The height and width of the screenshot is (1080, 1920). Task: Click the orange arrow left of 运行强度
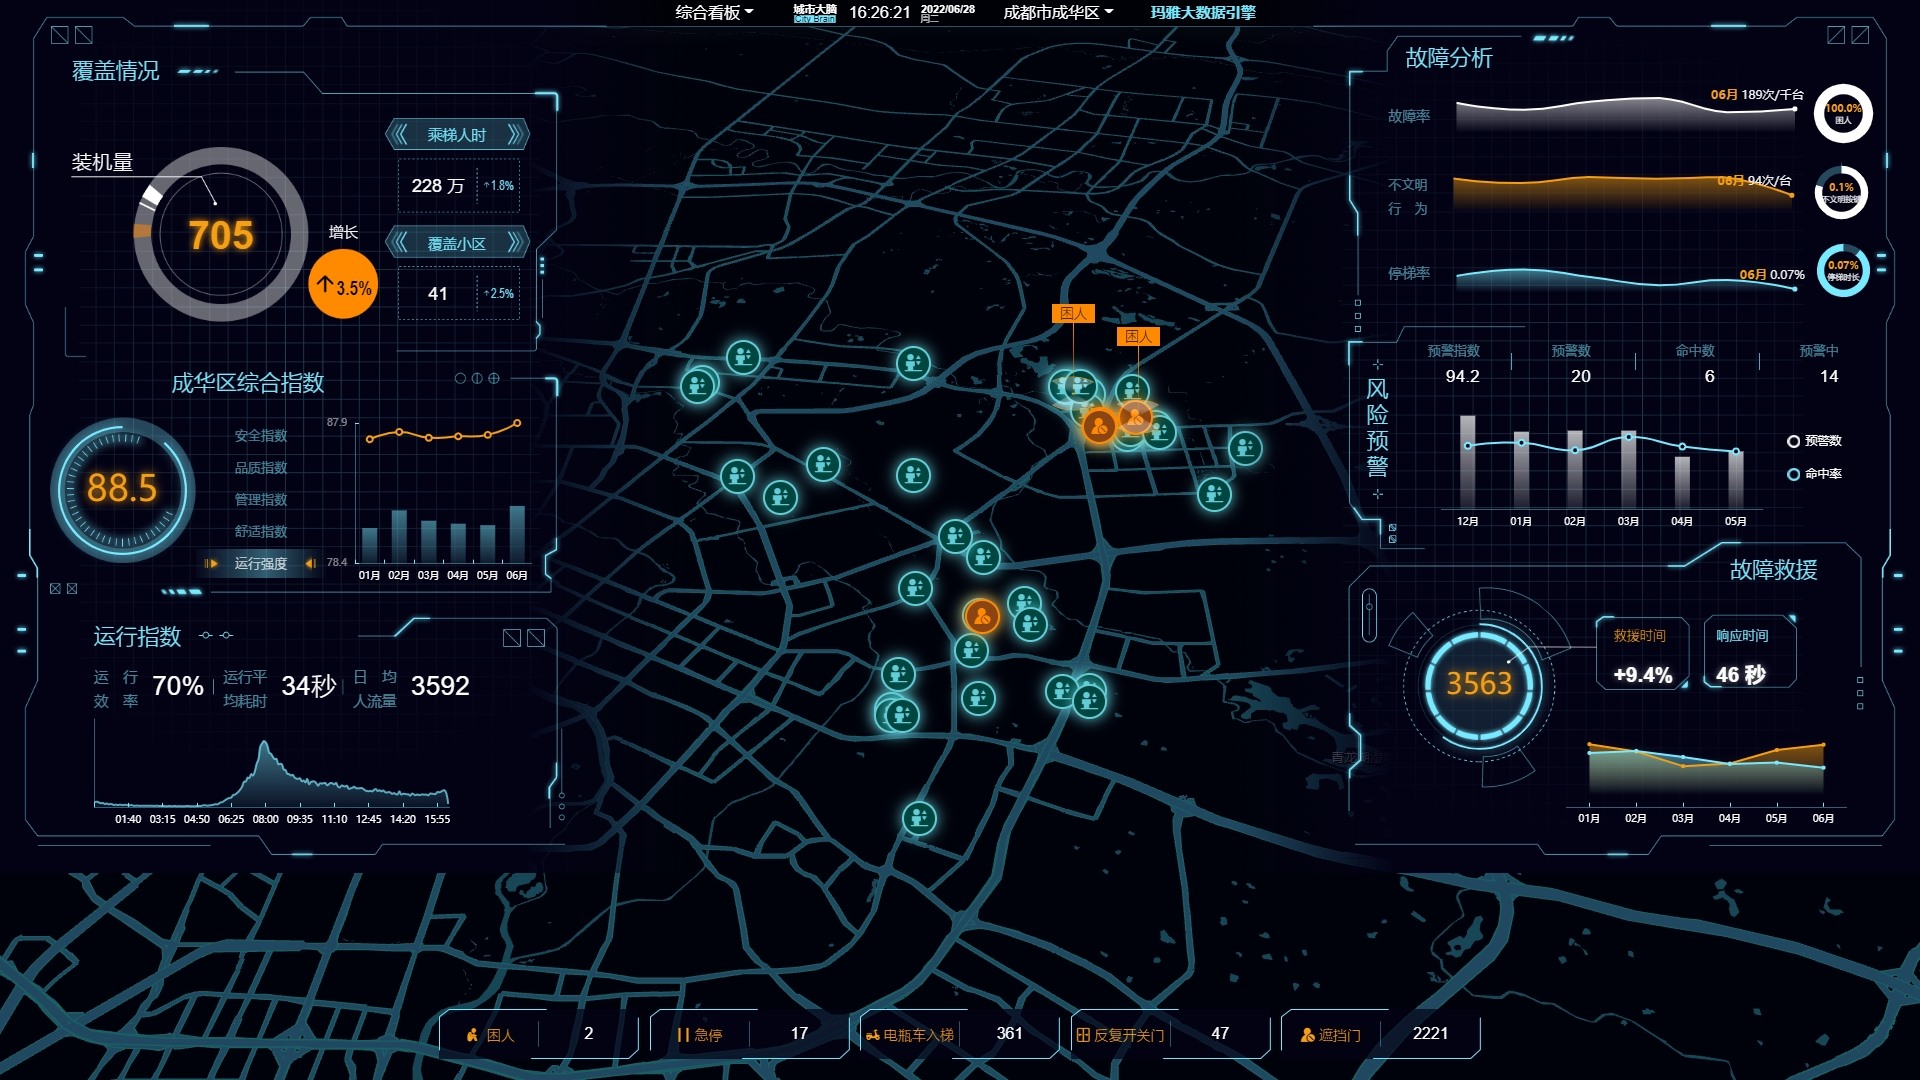(x=211, y=564)
